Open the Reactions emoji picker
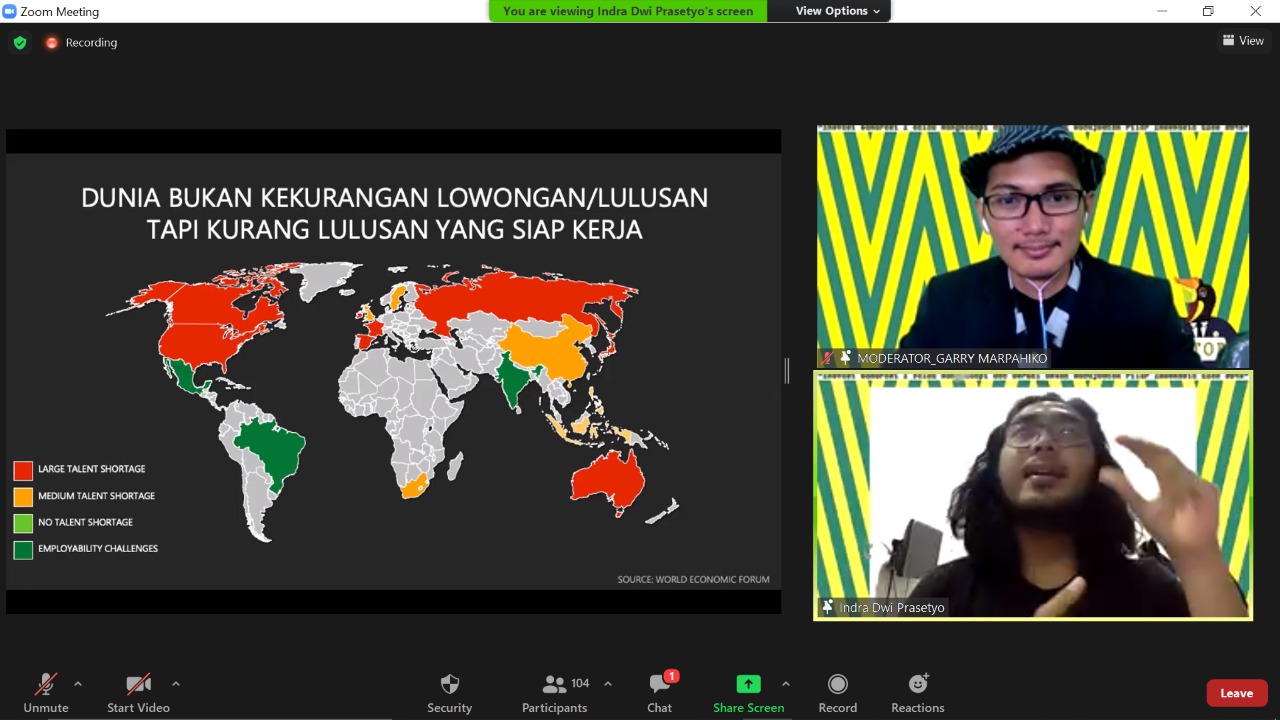Viewport: 1280px width, 720px height. 917,684
